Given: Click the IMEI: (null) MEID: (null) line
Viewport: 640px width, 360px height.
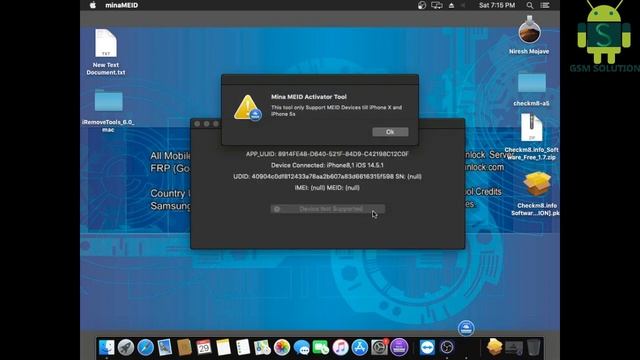Looking at the screenshot, I should pos(327,188).
